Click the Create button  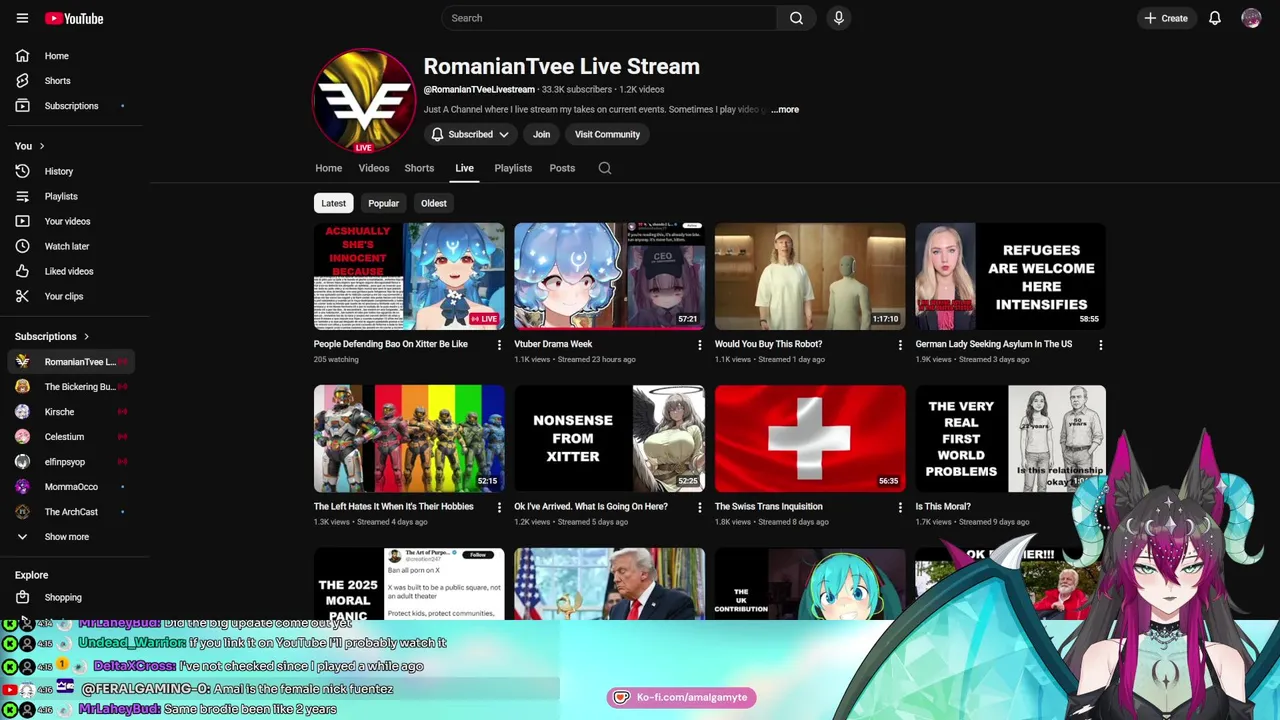pos(1166,18)
